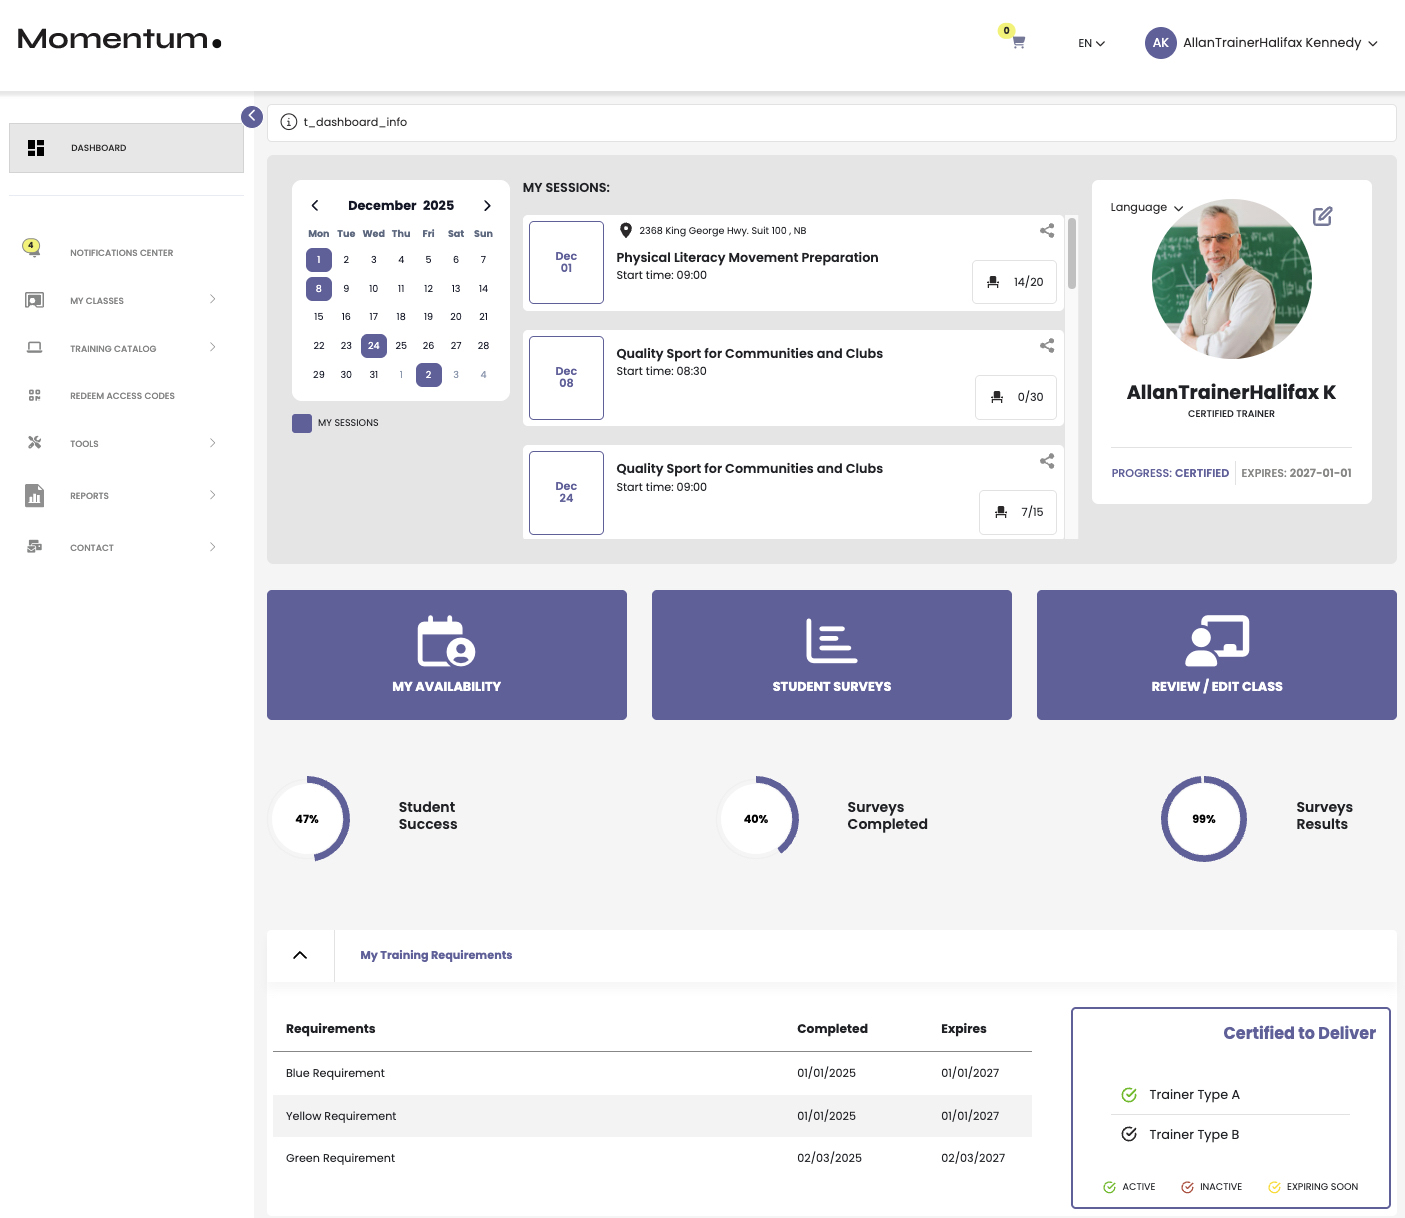Image resolution: width=1405 pixels, height=1218 pixels.
Task: Open the Reports section icon
Action: [x=34, y=495]
